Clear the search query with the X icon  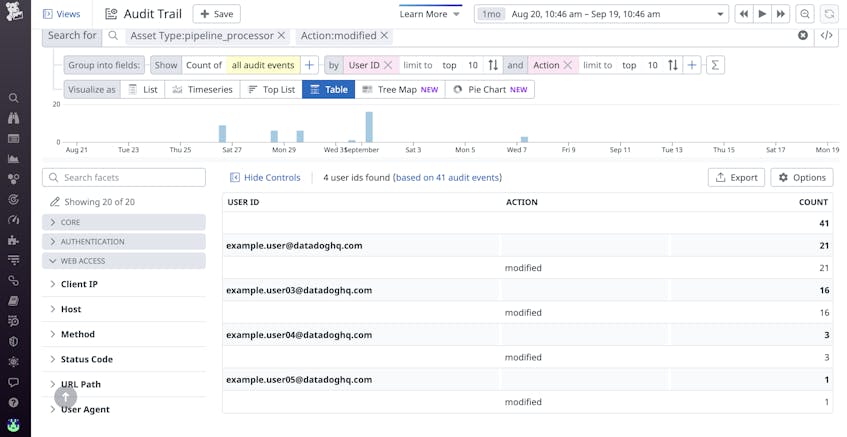[x=803, y=35]
